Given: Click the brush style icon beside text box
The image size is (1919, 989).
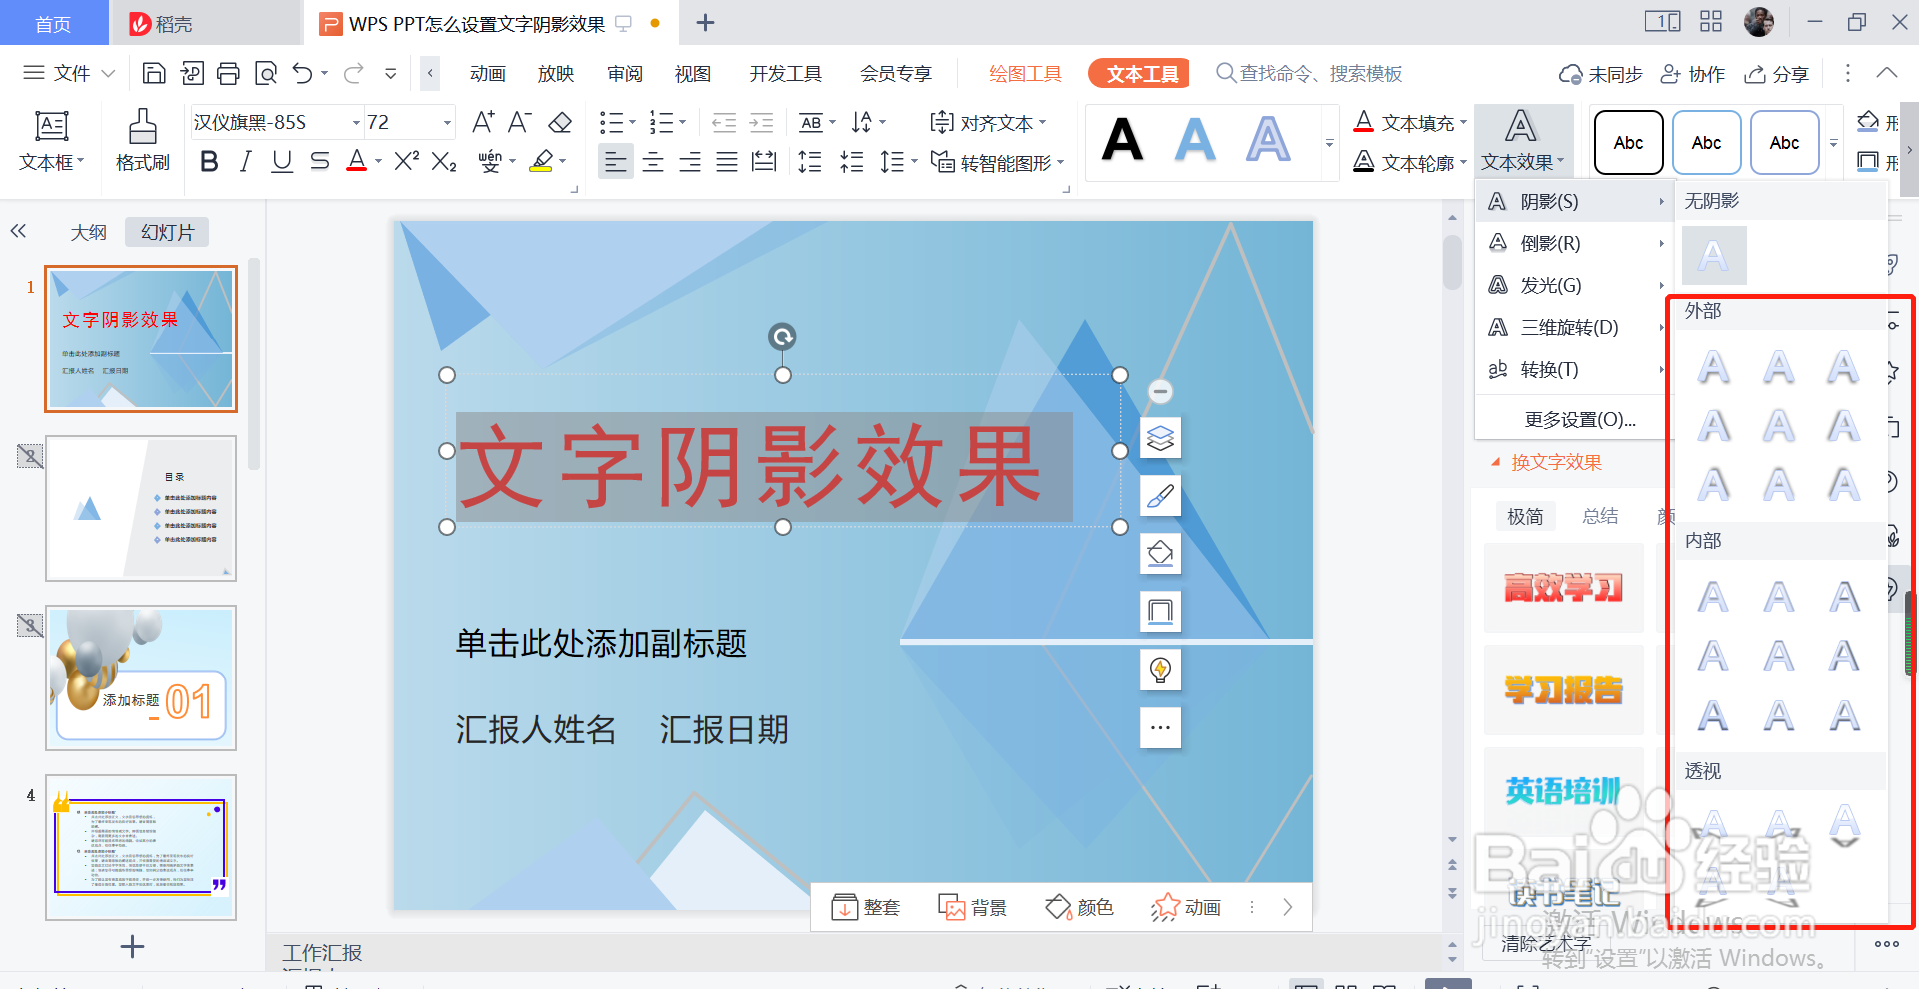Looking at the screenshot, I should (1160, 496).
